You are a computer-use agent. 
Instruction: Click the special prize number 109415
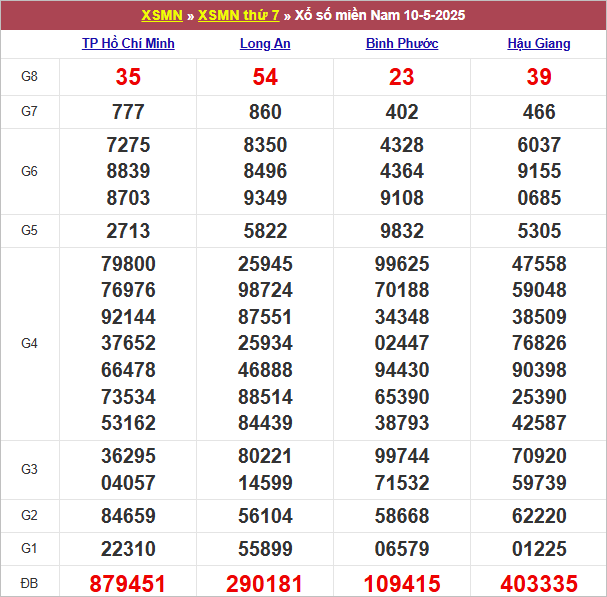(402, 583)
